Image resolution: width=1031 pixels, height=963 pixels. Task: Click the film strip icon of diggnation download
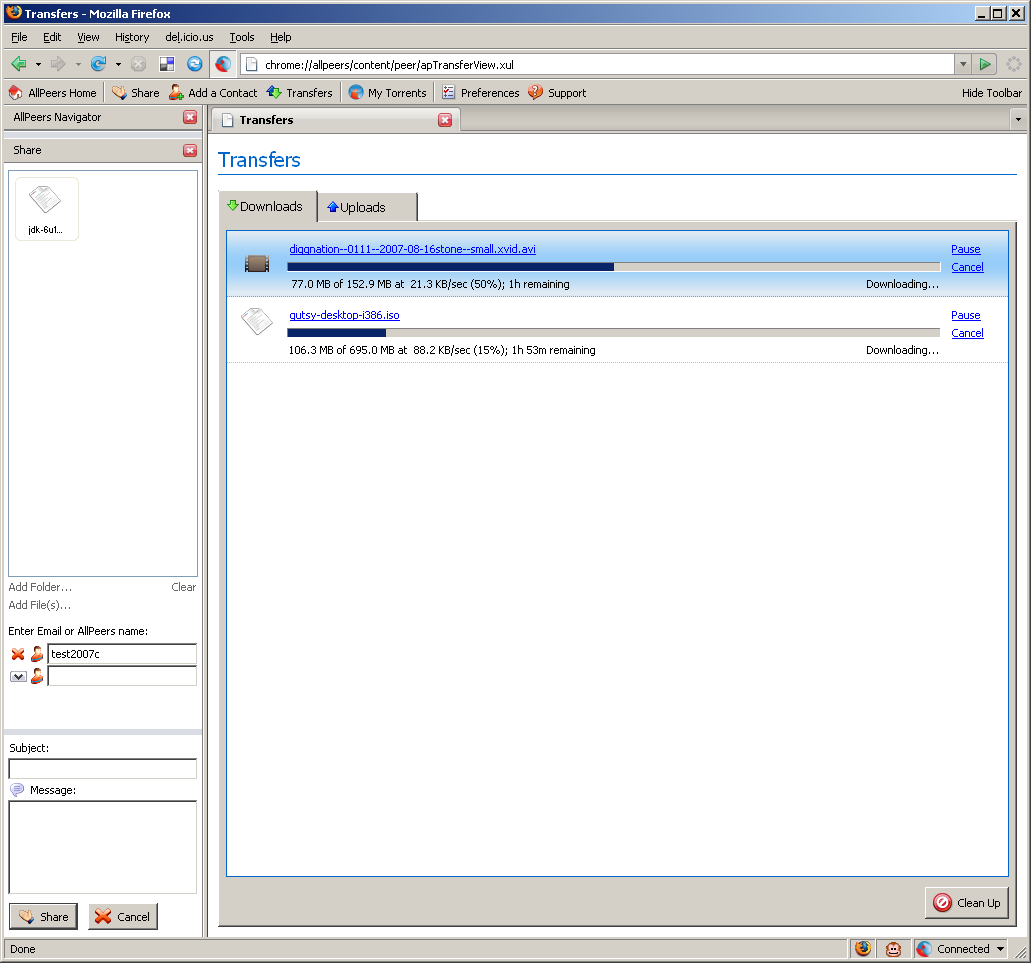point(257,264)
